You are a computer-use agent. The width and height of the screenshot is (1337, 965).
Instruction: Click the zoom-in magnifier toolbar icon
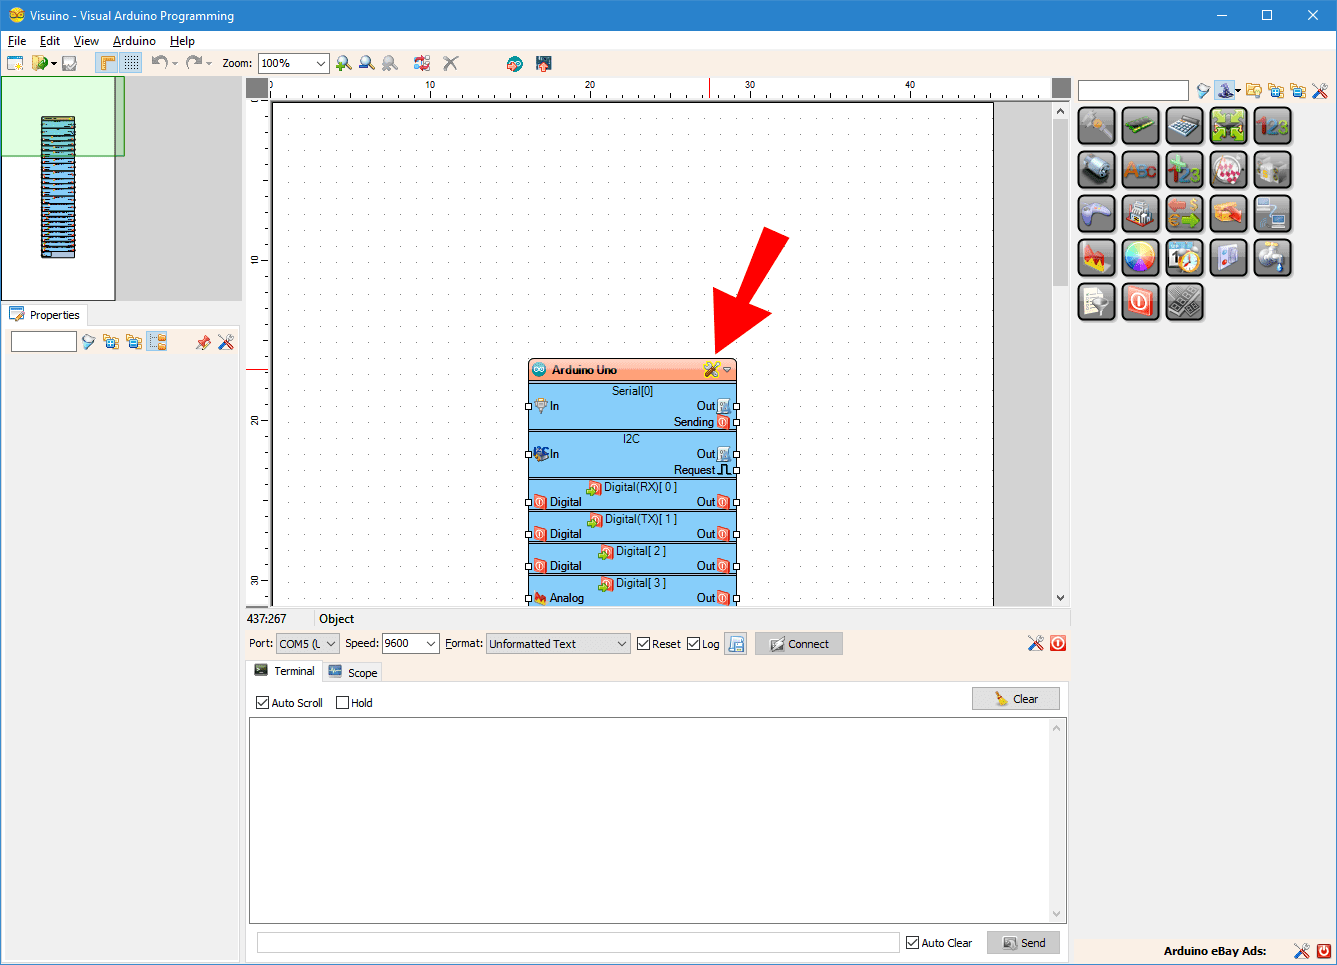point(344,62)
